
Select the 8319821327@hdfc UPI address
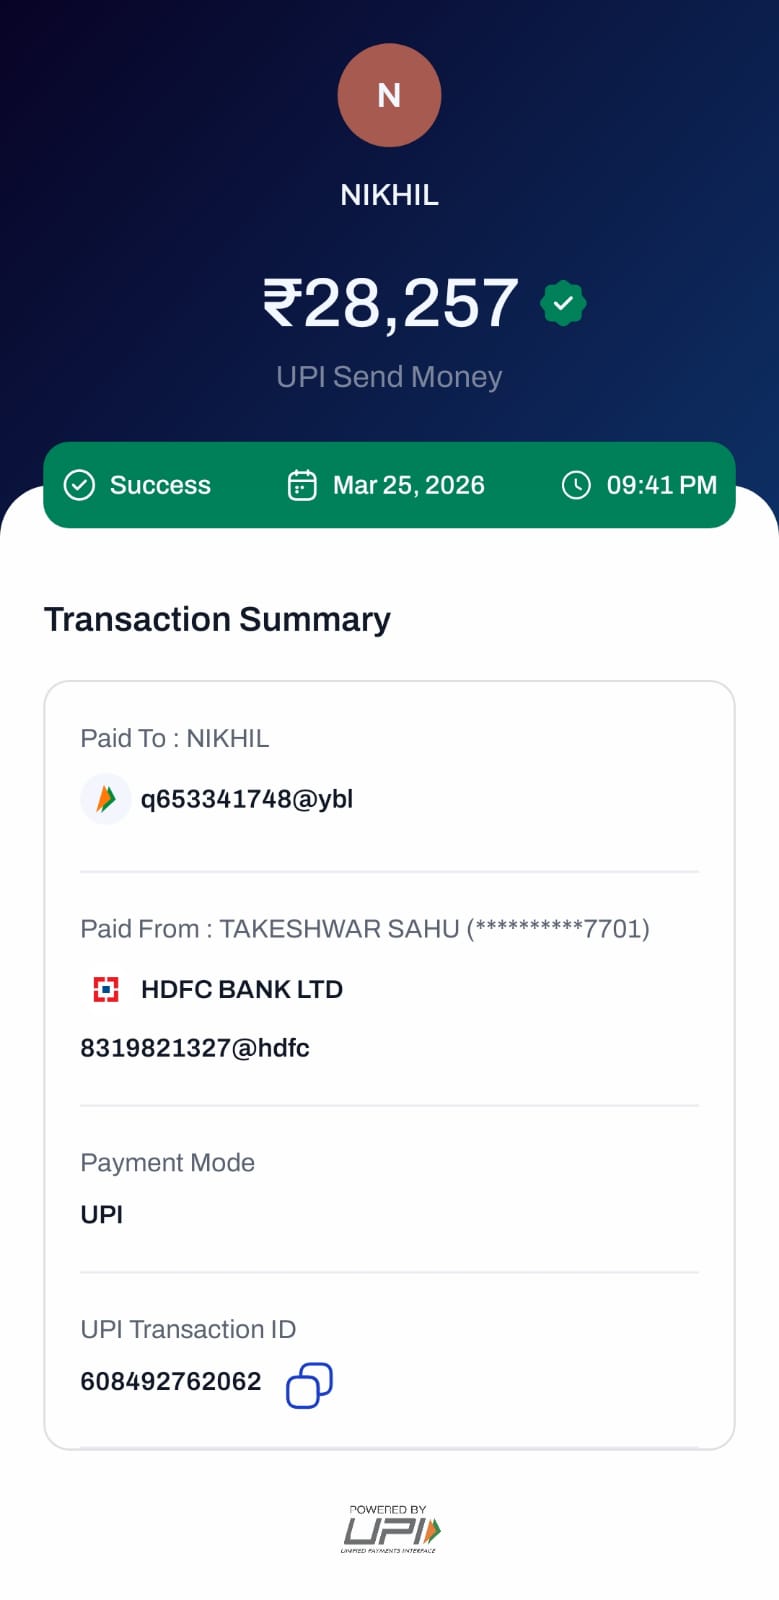pyautogui.click(x=195, y=1048)
